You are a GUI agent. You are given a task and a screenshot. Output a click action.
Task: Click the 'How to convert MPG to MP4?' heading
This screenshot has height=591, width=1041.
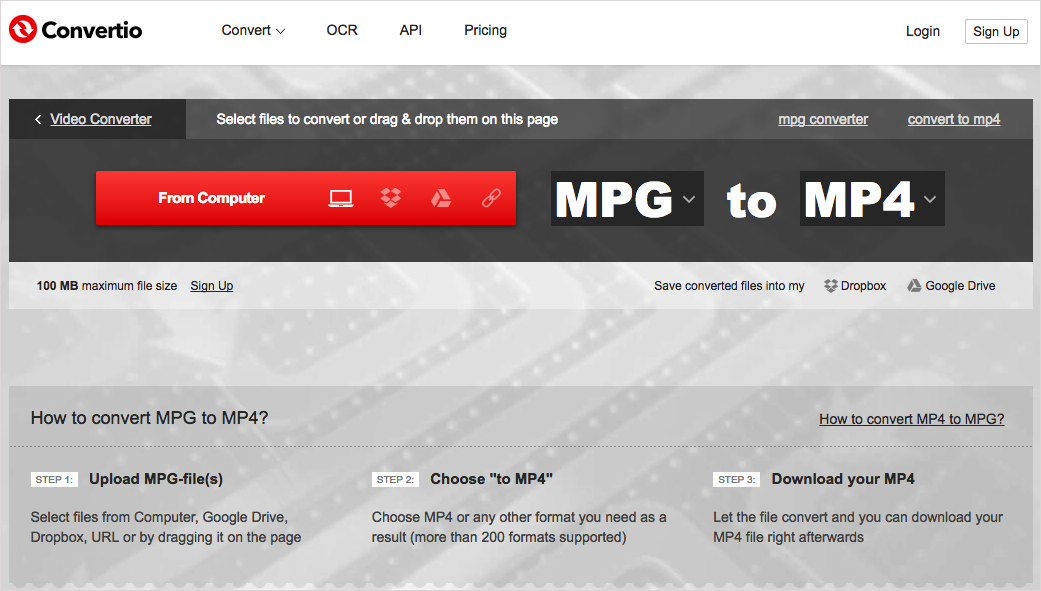coord(149,418)
